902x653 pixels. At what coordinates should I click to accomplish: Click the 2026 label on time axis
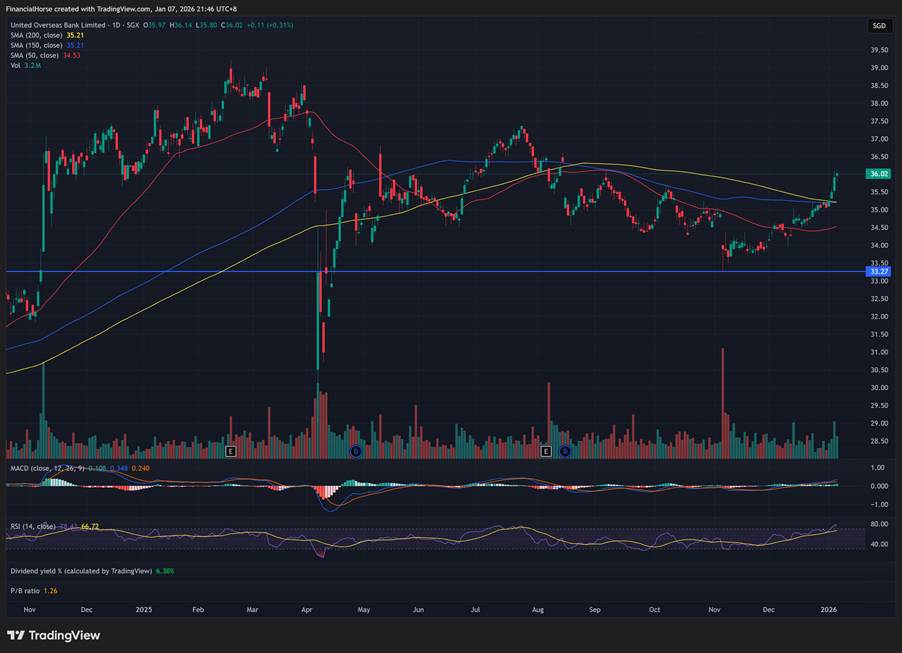pyautogui.click(x=829, y=609)
